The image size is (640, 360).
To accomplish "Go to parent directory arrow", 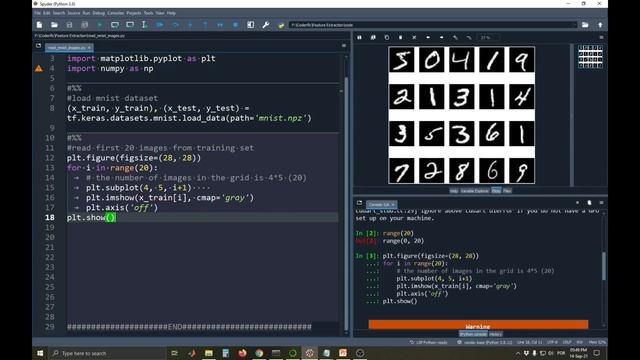I will pos(600,25).
